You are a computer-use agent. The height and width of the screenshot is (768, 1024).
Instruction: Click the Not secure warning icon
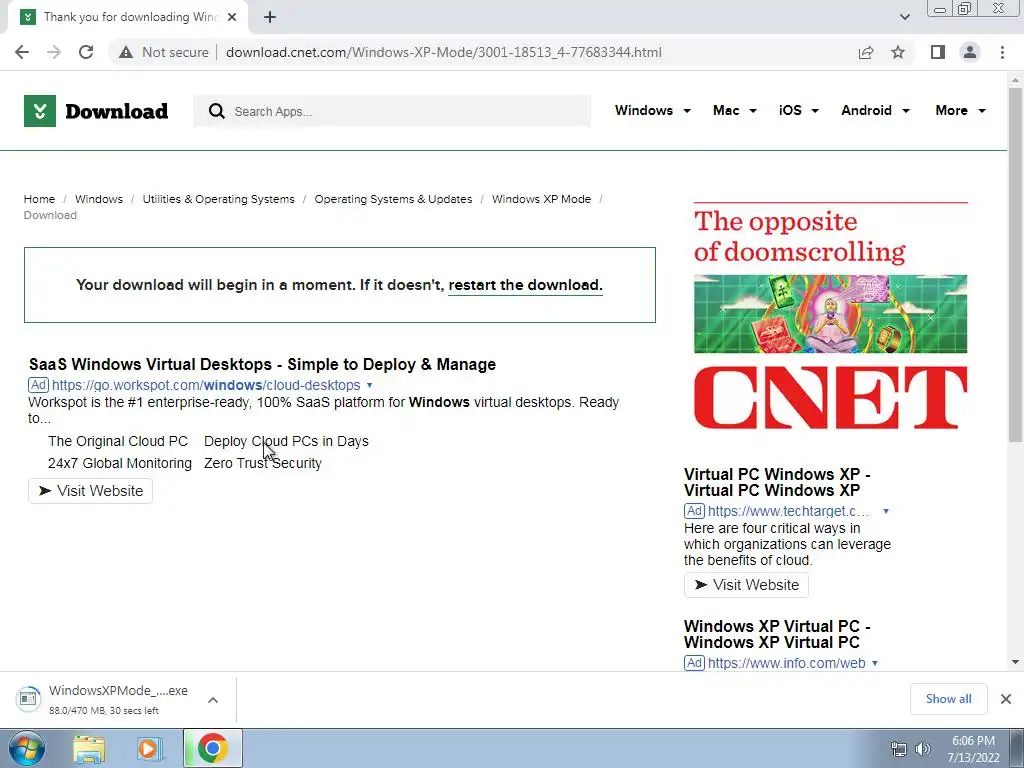pos(126,52)
